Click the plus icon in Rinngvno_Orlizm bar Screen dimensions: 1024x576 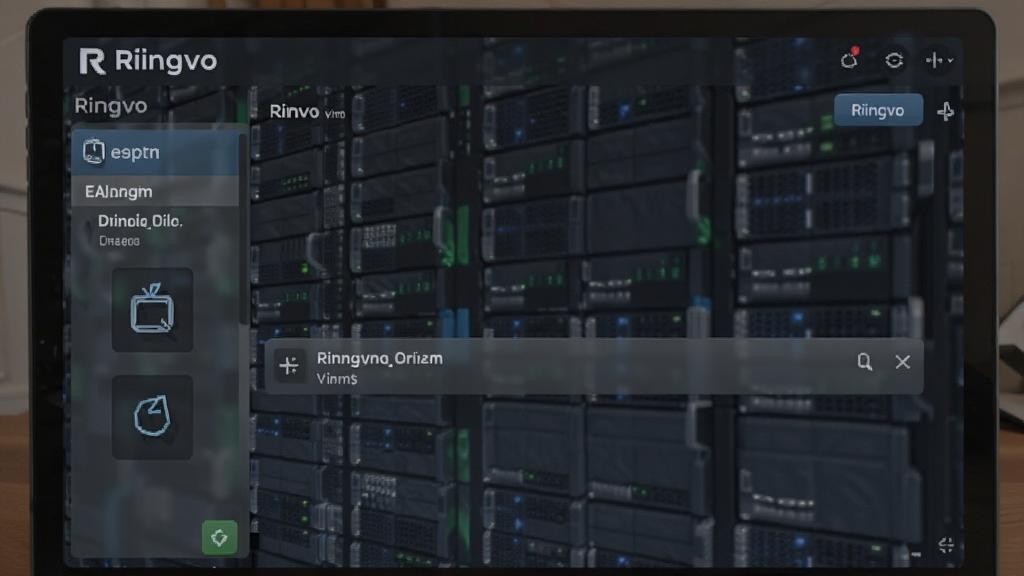pos(289,365)
